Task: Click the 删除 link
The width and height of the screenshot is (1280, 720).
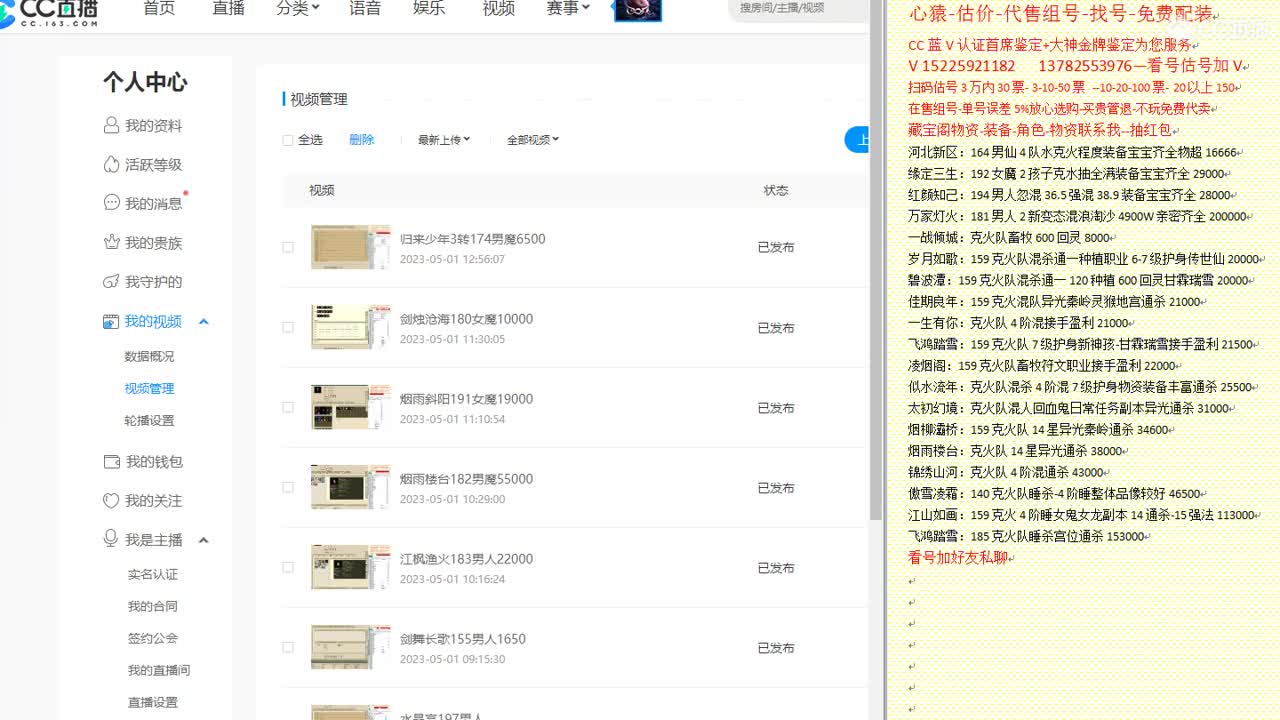Action: click(362, 140)
